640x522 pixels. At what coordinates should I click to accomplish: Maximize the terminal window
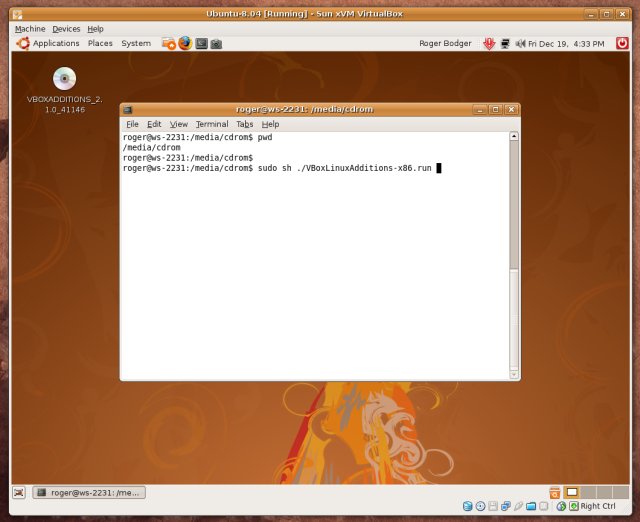click(x=495, y=109)
